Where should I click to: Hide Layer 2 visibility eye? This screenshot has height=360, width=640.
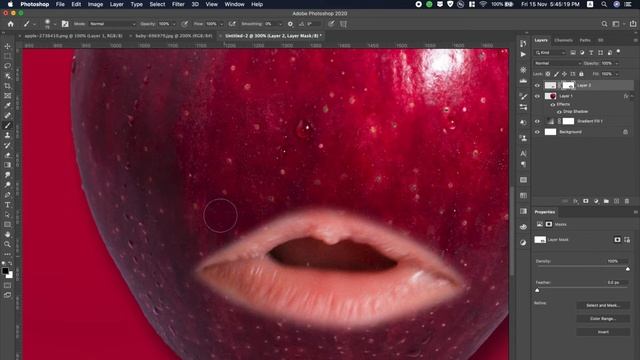(x=537, y=86)
